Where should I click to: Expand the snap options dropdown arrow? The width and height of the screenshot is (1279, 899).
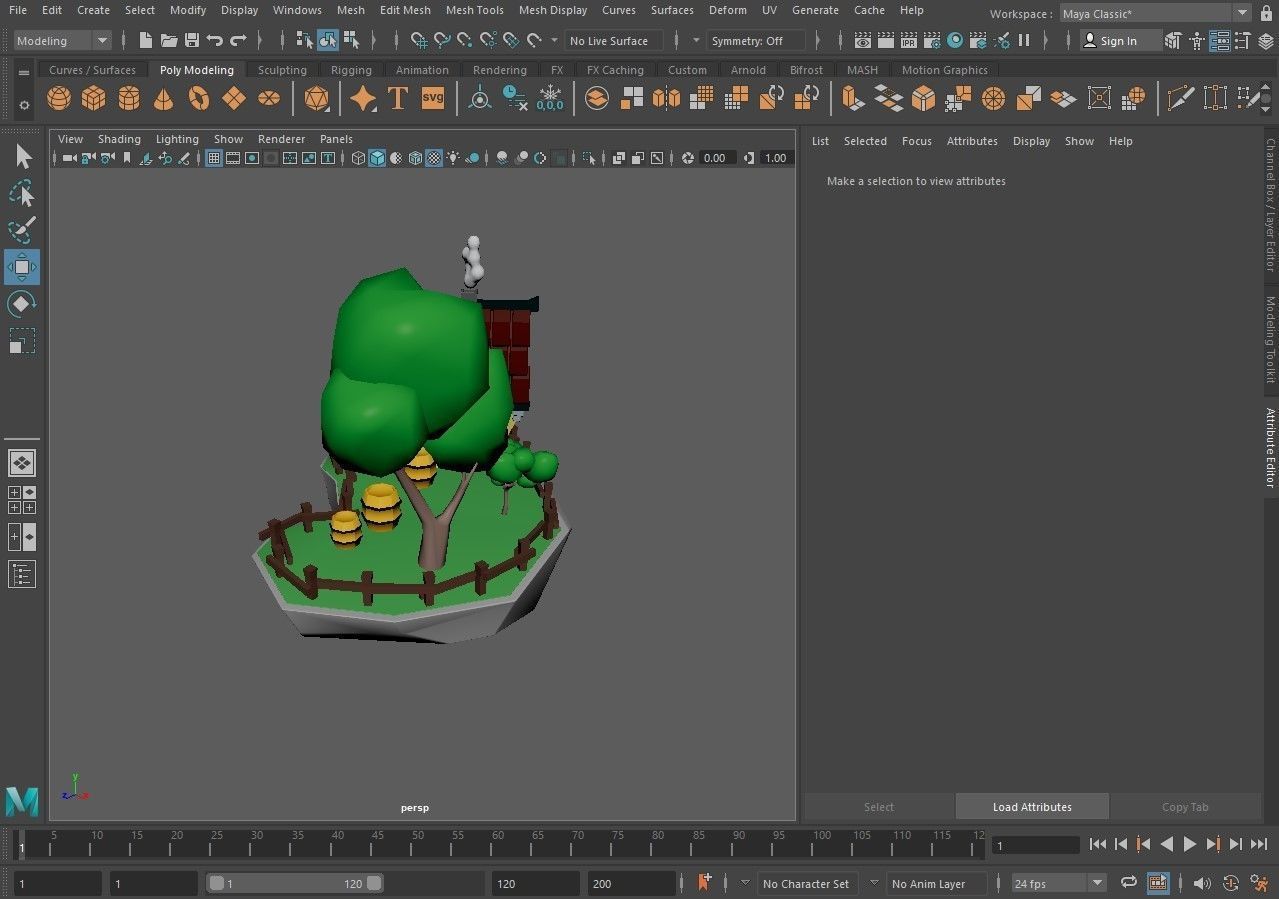pos(555,40)
